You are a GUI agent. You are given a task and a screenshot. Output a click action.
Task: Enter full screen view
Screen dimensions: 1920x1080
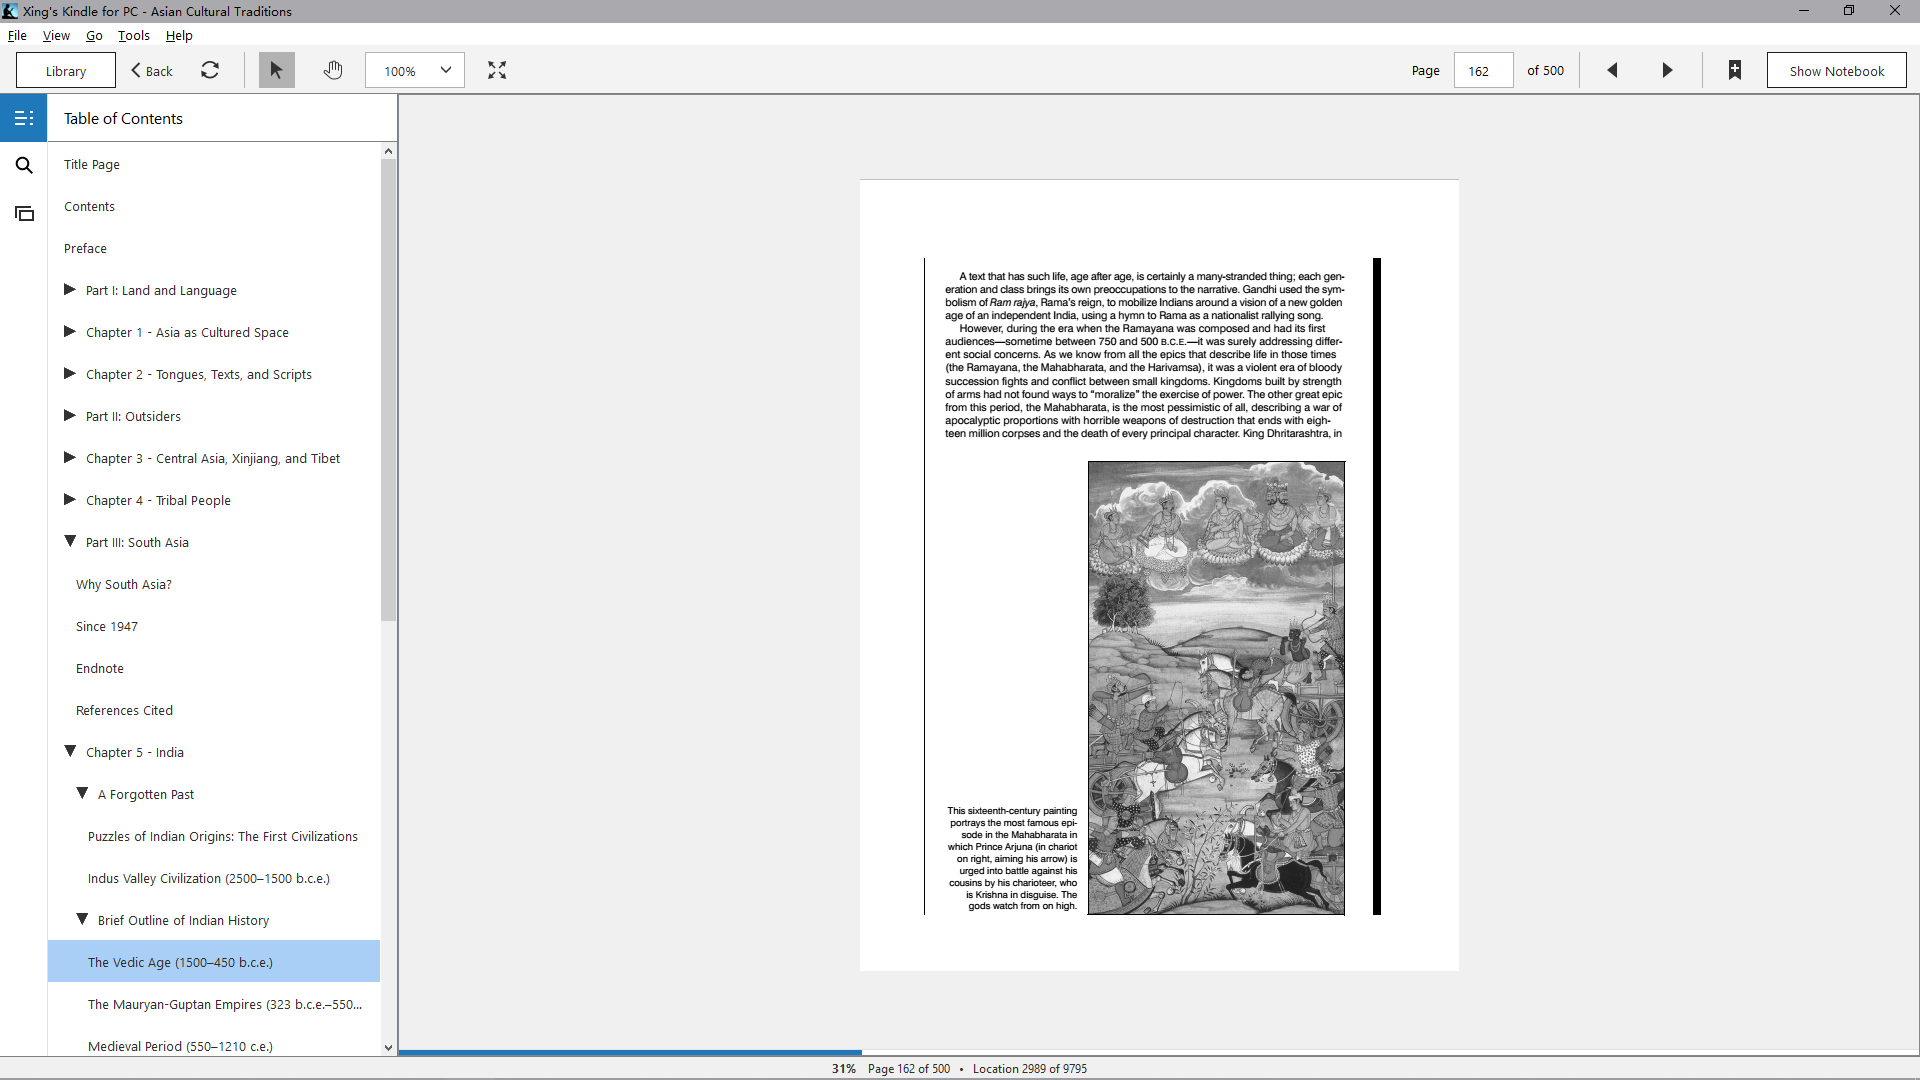[x=497, y=70]
